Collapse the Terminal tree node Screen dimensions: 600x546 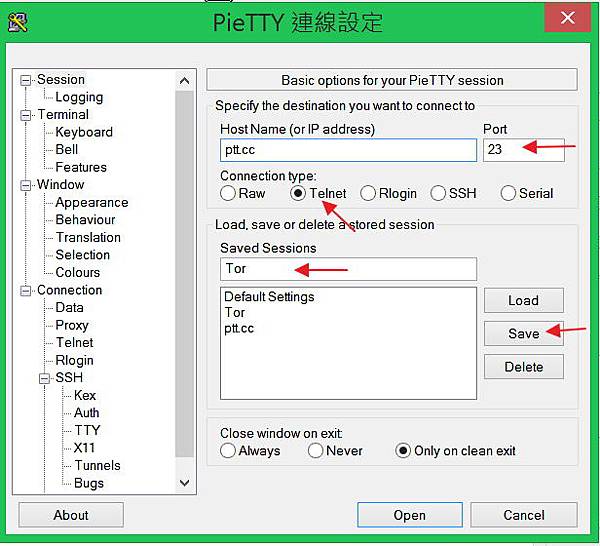(26, 115)
